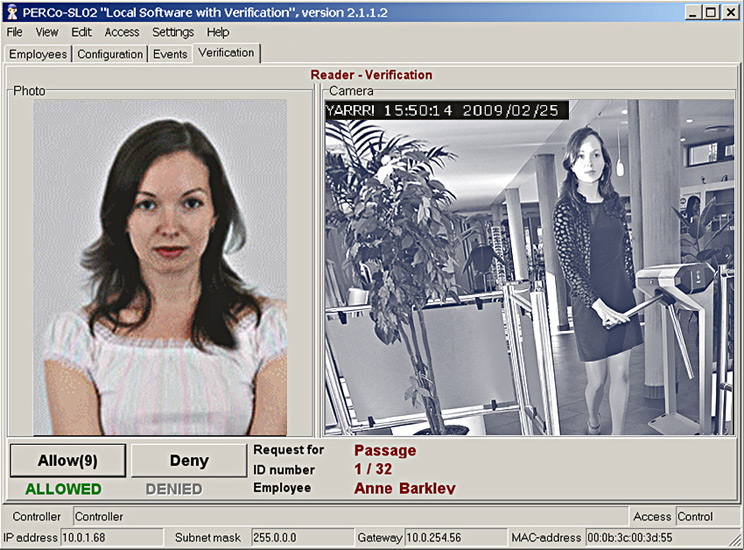Click the PERCo app icon in title bar
This screenshot has height=550, width=744.
(x=11, y=12)
